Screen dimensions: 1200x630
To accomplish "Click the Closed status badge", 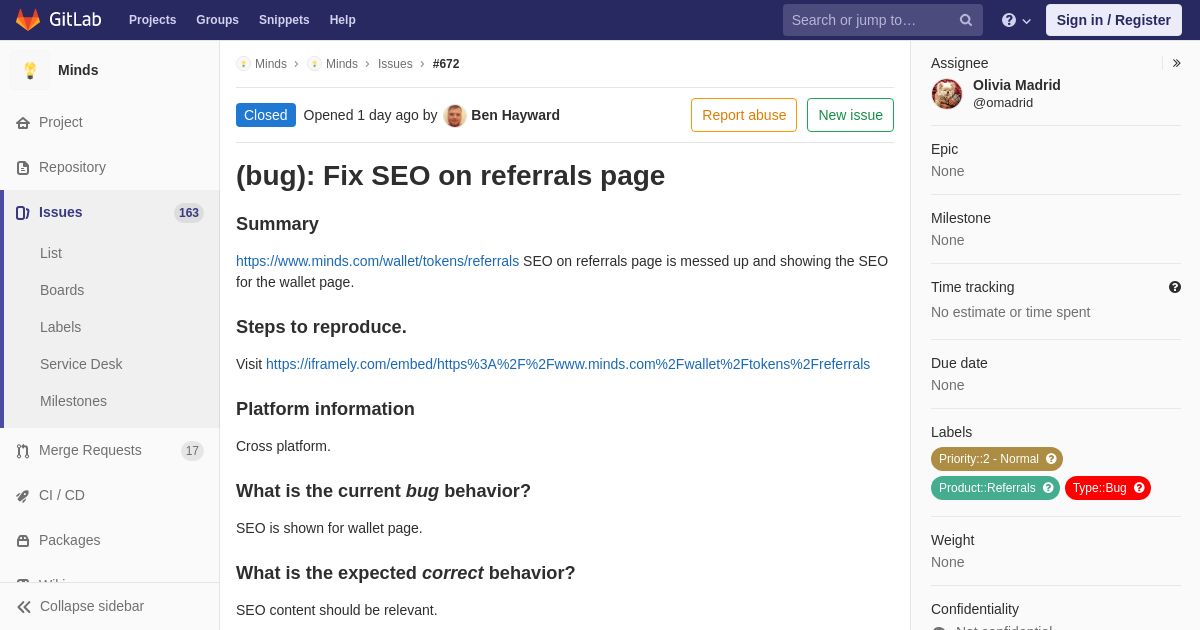I will 266,115.
